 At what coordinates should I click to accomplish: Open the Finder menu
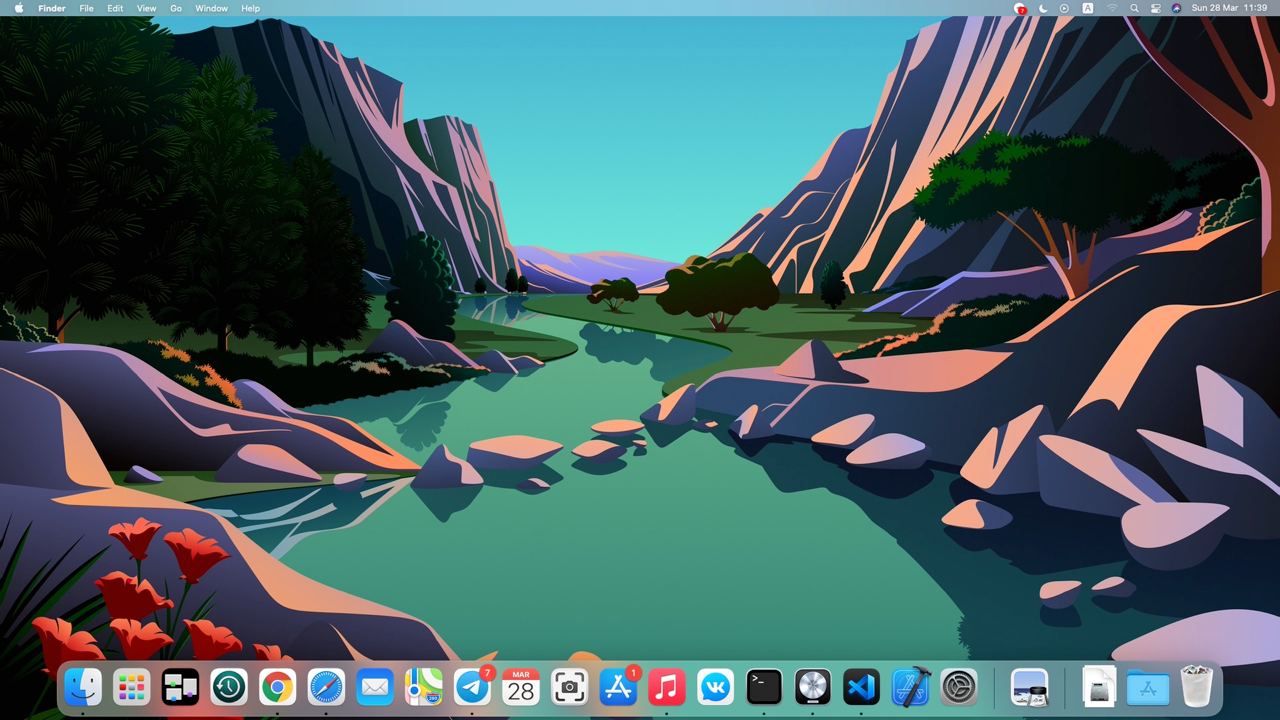(51, 8)
